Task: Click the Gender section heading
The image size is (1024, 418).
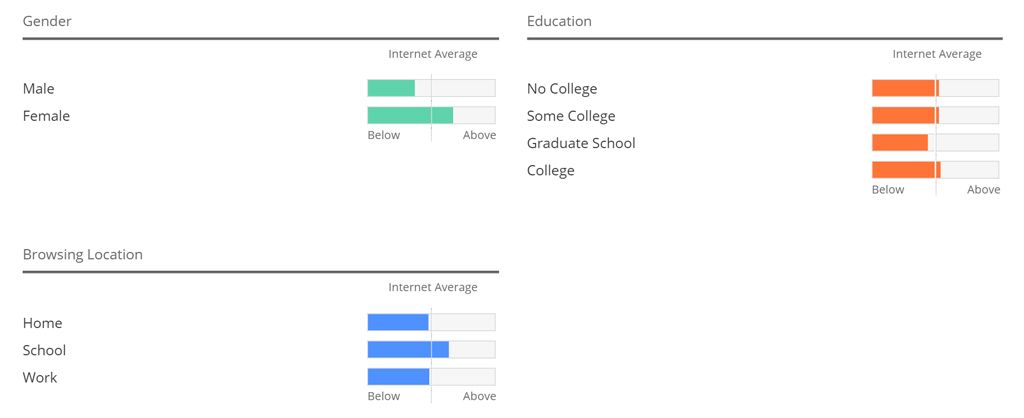Action: point(47,21)
